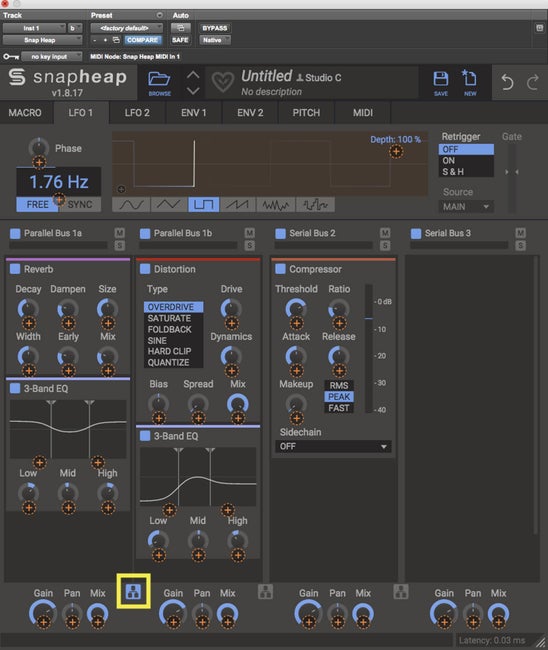Open the preset Browse folder icon
548x650 pixels.
(x=160, y=83)
